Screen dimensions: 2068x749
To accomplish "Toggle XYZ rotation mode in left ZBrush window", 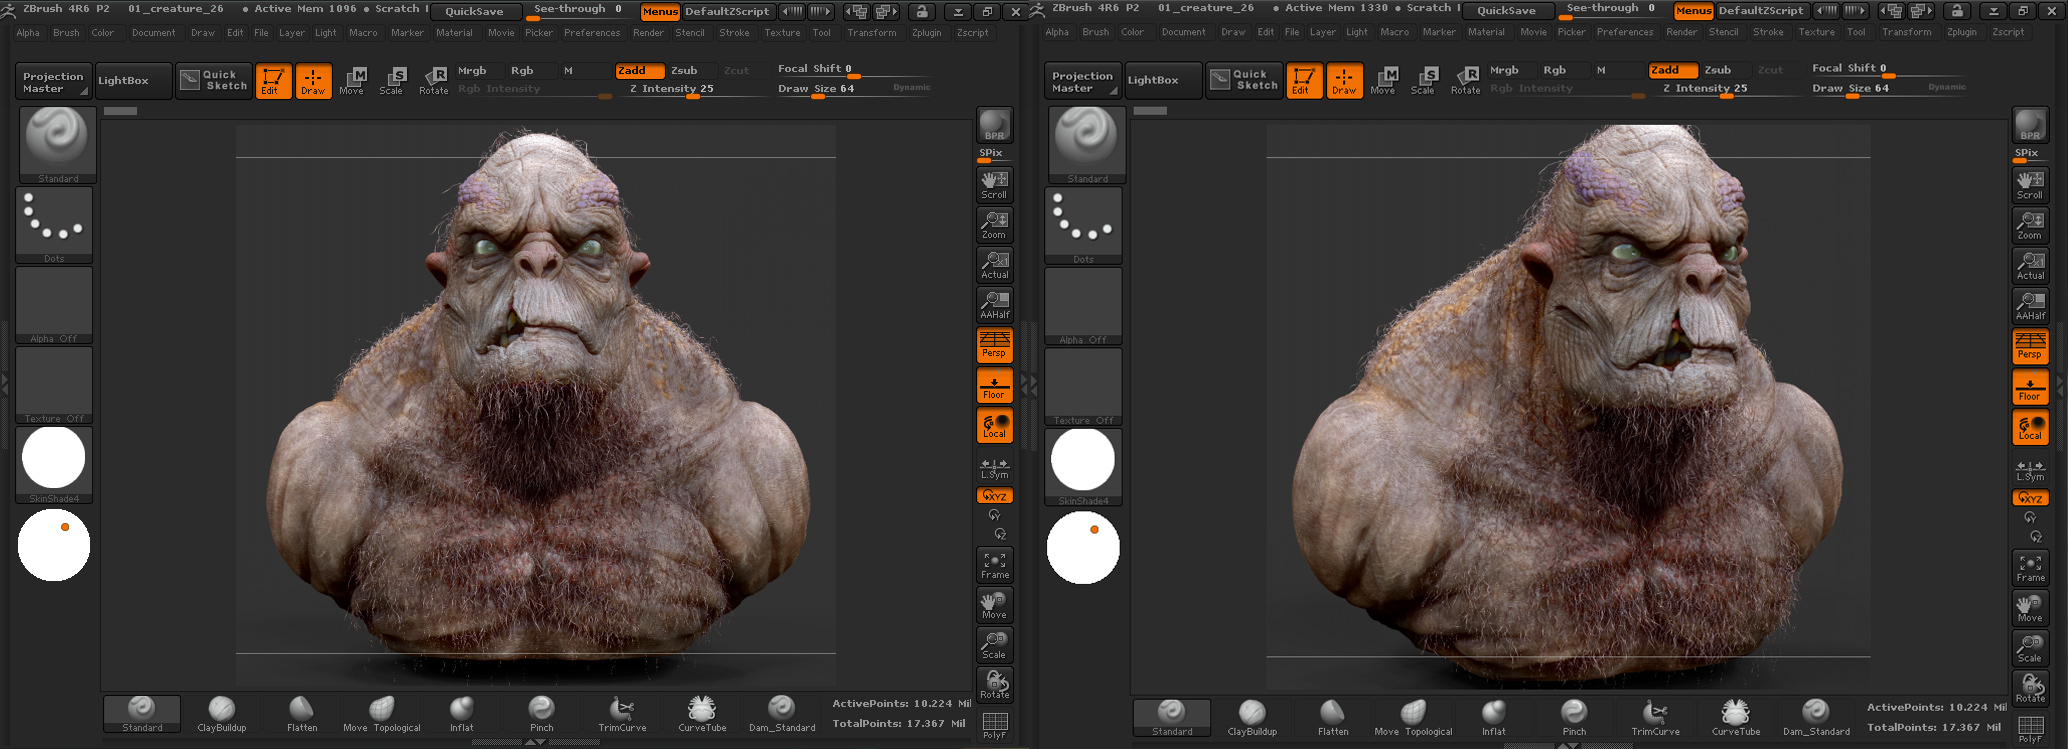I will click(994, 495).
